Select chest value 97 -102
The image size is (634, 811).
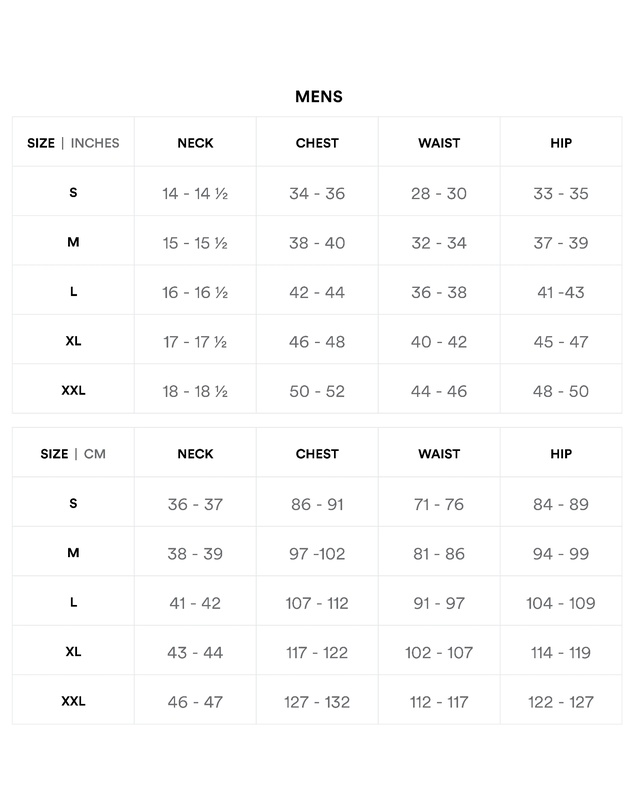[317, 554]
